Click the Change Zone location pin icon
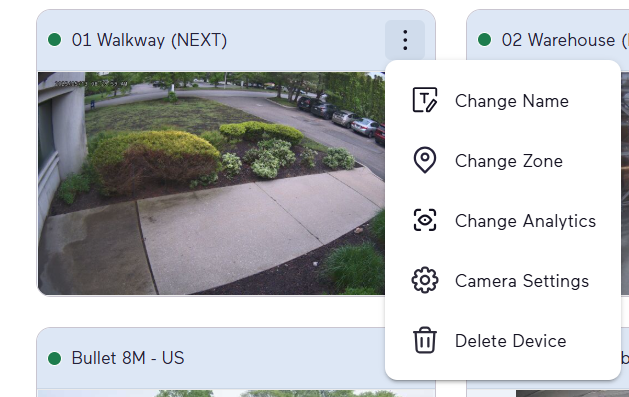Viewport: 629px width, 397px height. pyautogui.click(x=425, y=160)
